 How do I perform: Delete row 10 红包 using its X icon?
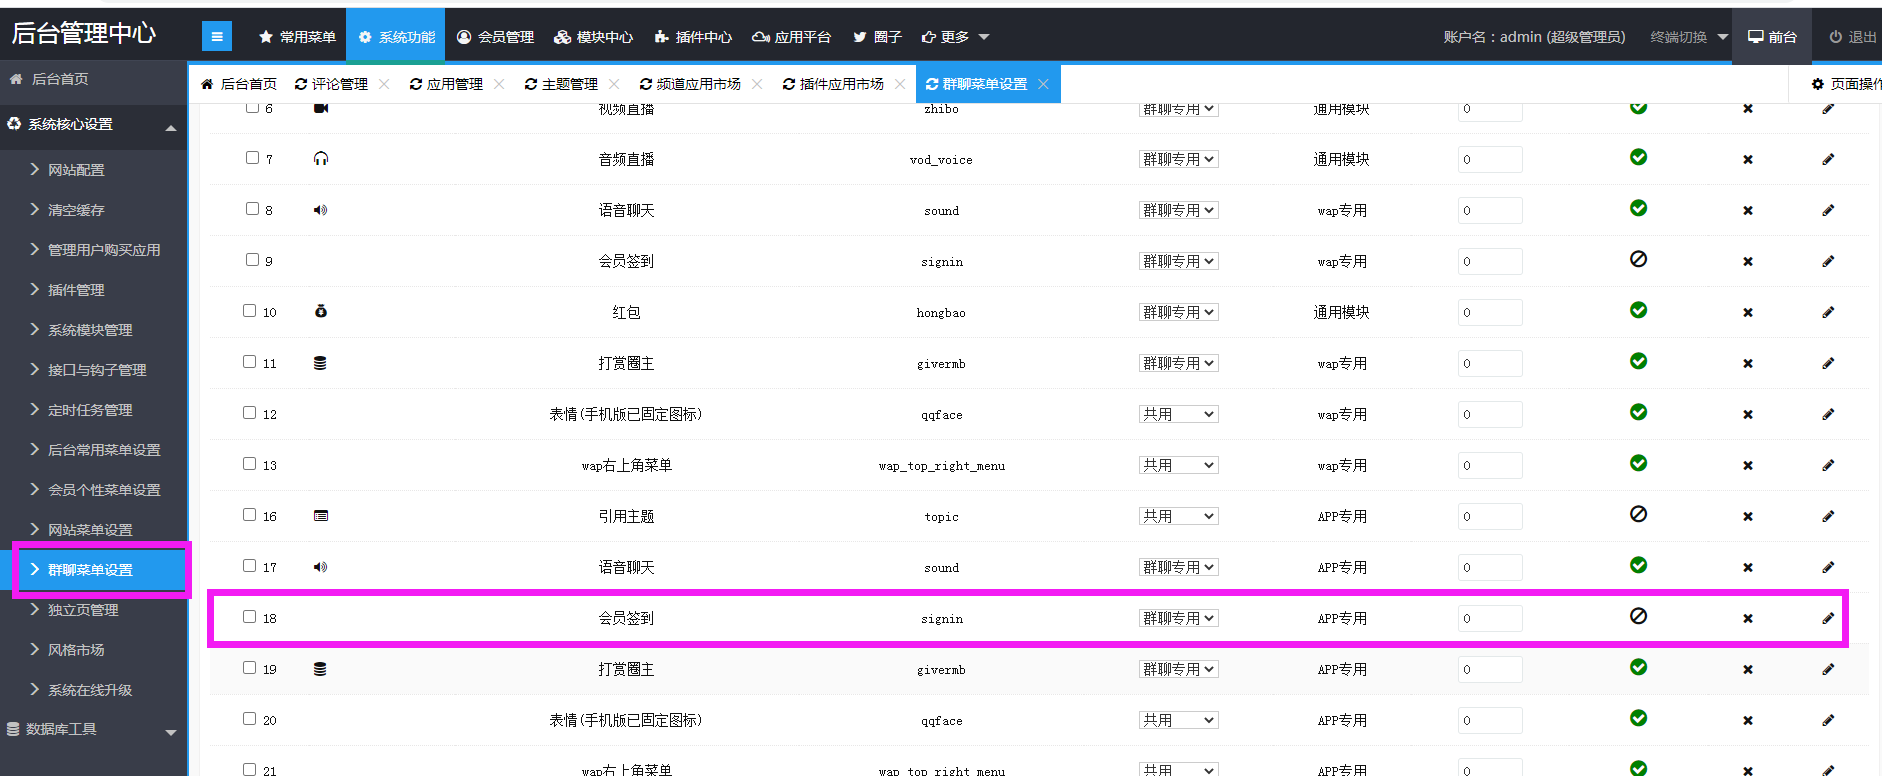point(1748,312)
